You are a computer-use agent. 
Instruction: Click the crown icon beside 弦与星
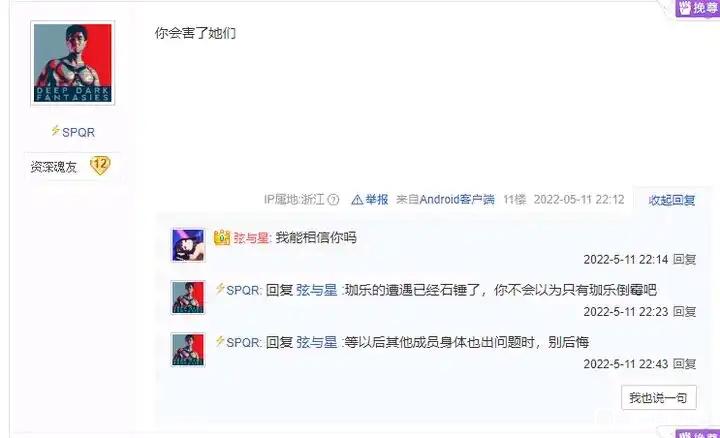coord(222,237)
